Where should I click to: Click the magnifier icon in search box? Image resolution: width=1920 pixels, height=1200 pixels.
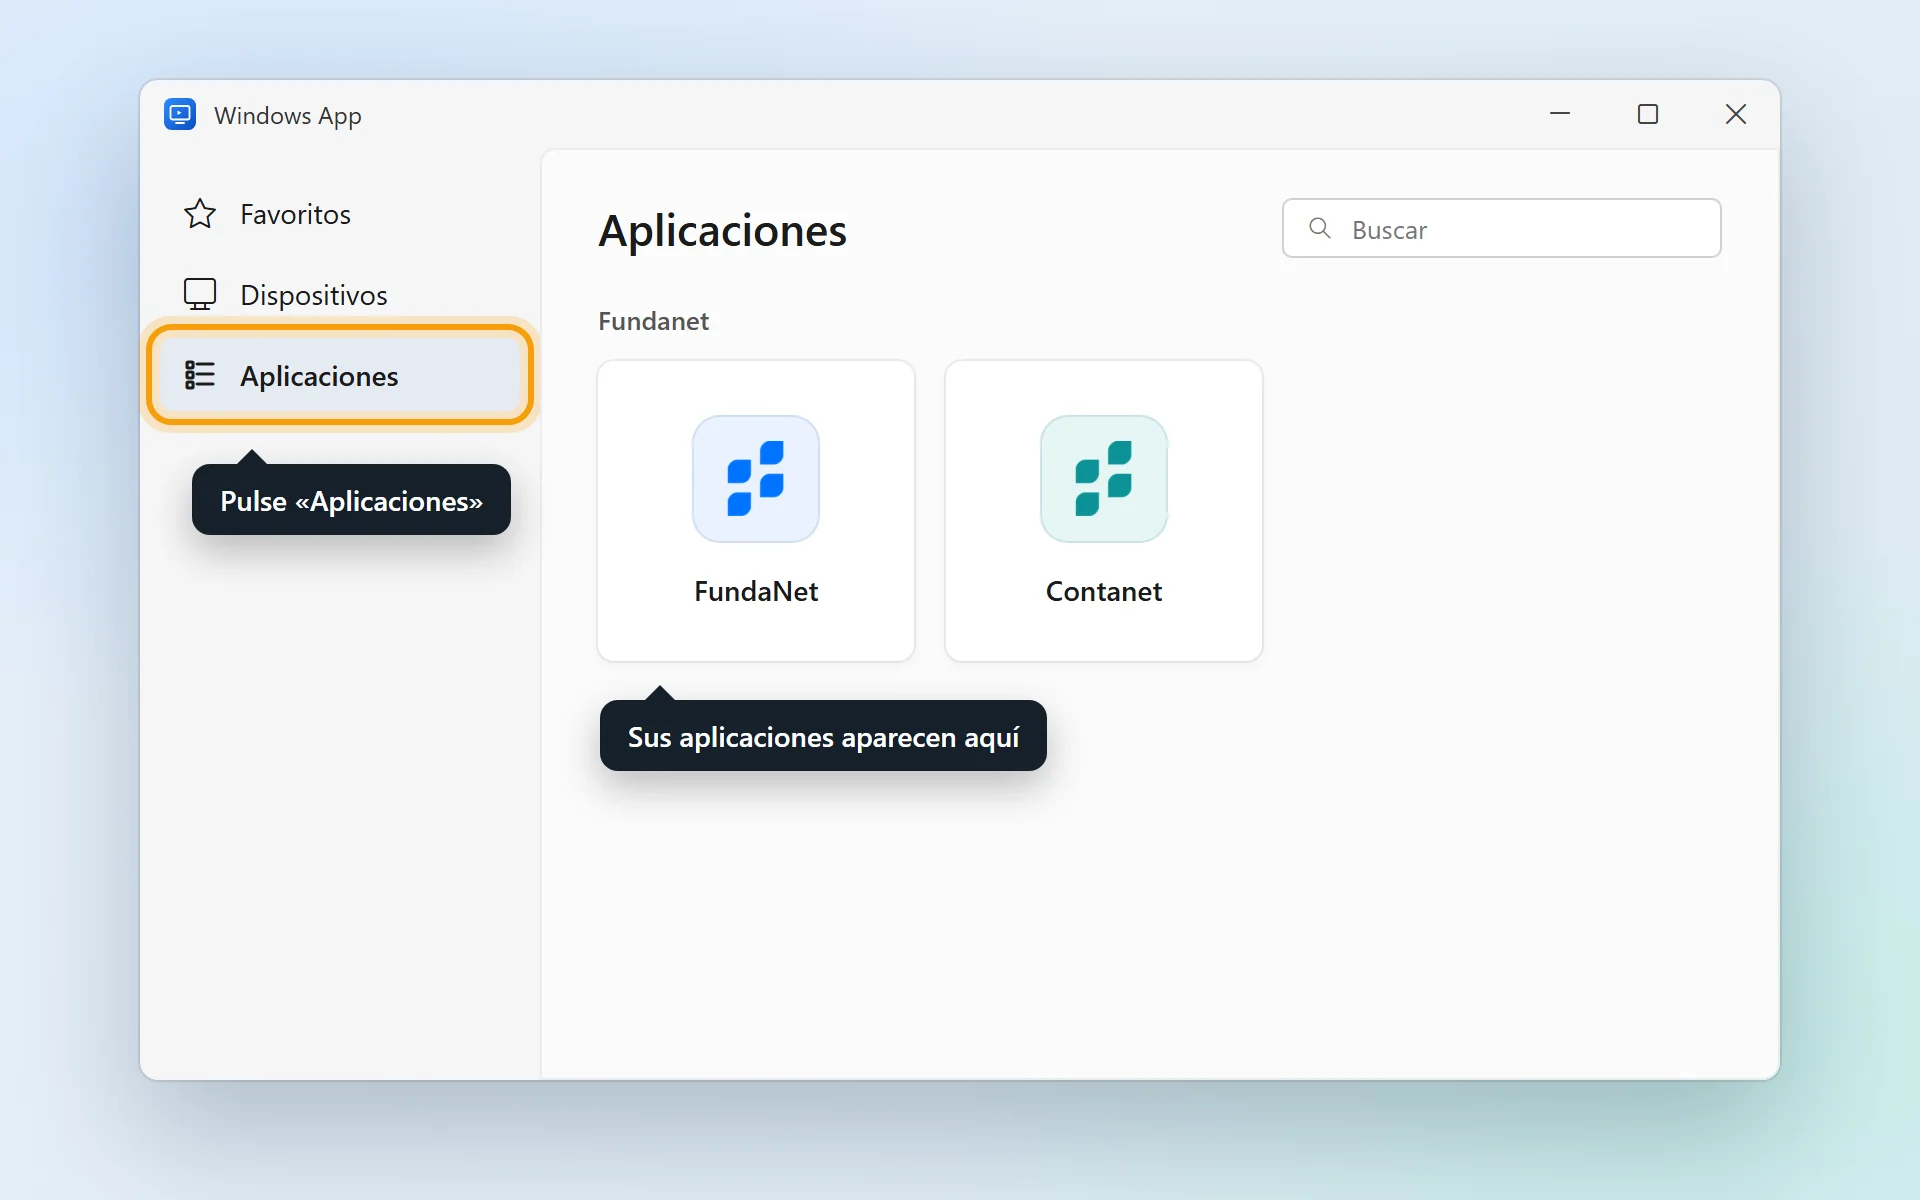tap(1320, 228)
